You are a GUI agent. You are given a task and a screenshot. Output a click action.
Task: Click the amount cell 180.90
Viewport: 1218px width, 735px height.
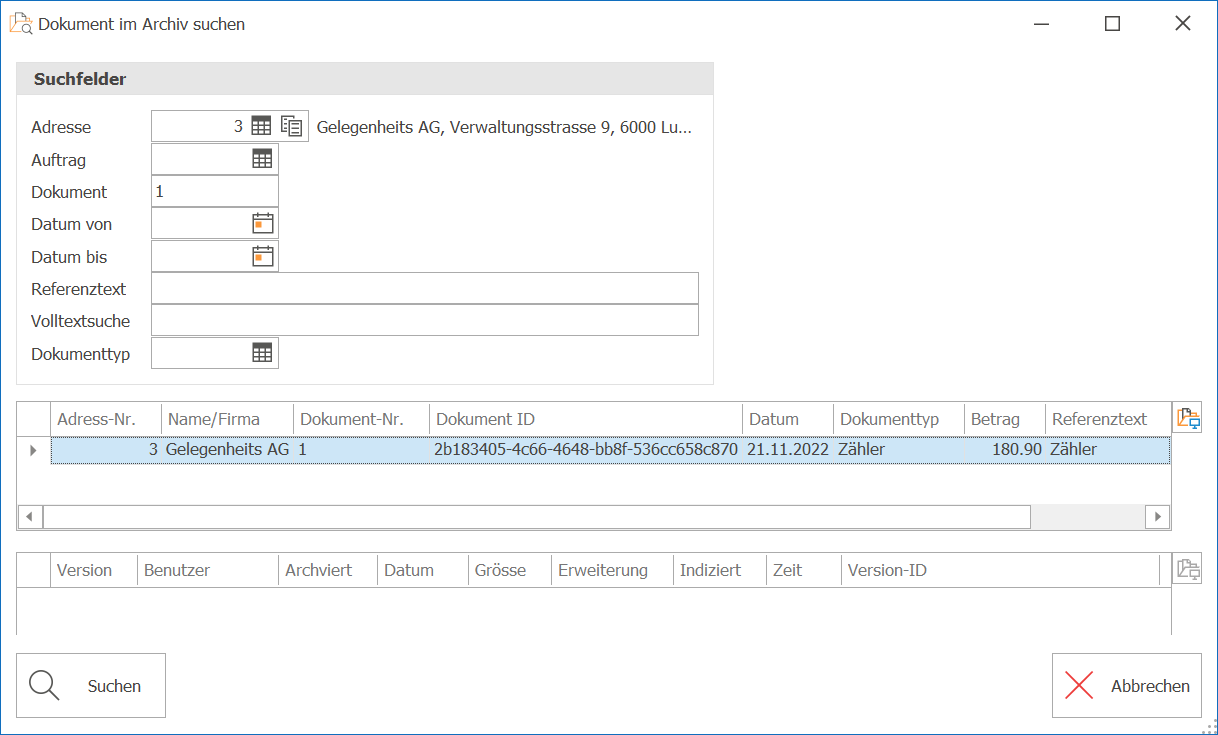(x=1004, y=450)
